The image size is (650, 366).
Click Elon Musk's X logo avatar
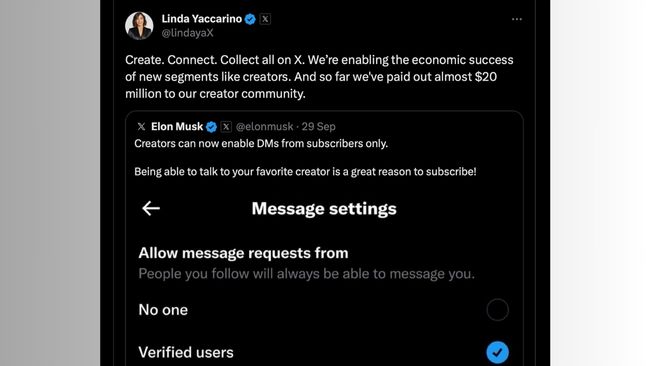[141, 126]
